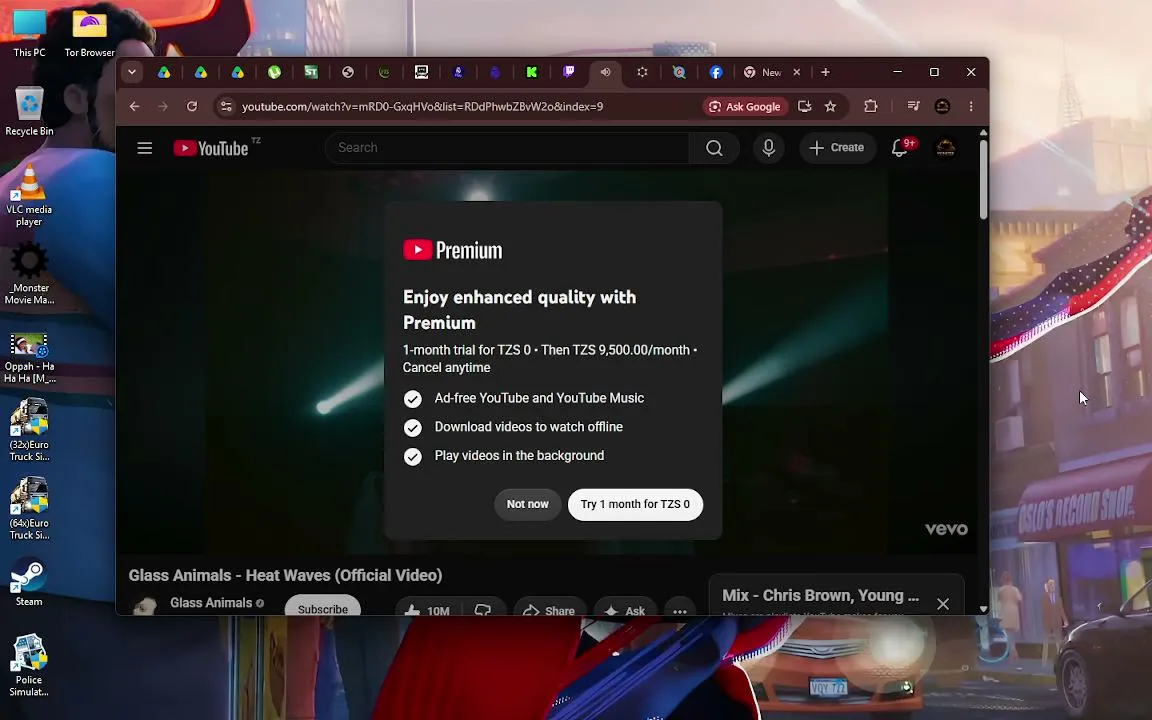Select Oppah - Ha Ha Ha video file
The image size is (1152, 720).
pyautogui.click(x=29, y=358)
